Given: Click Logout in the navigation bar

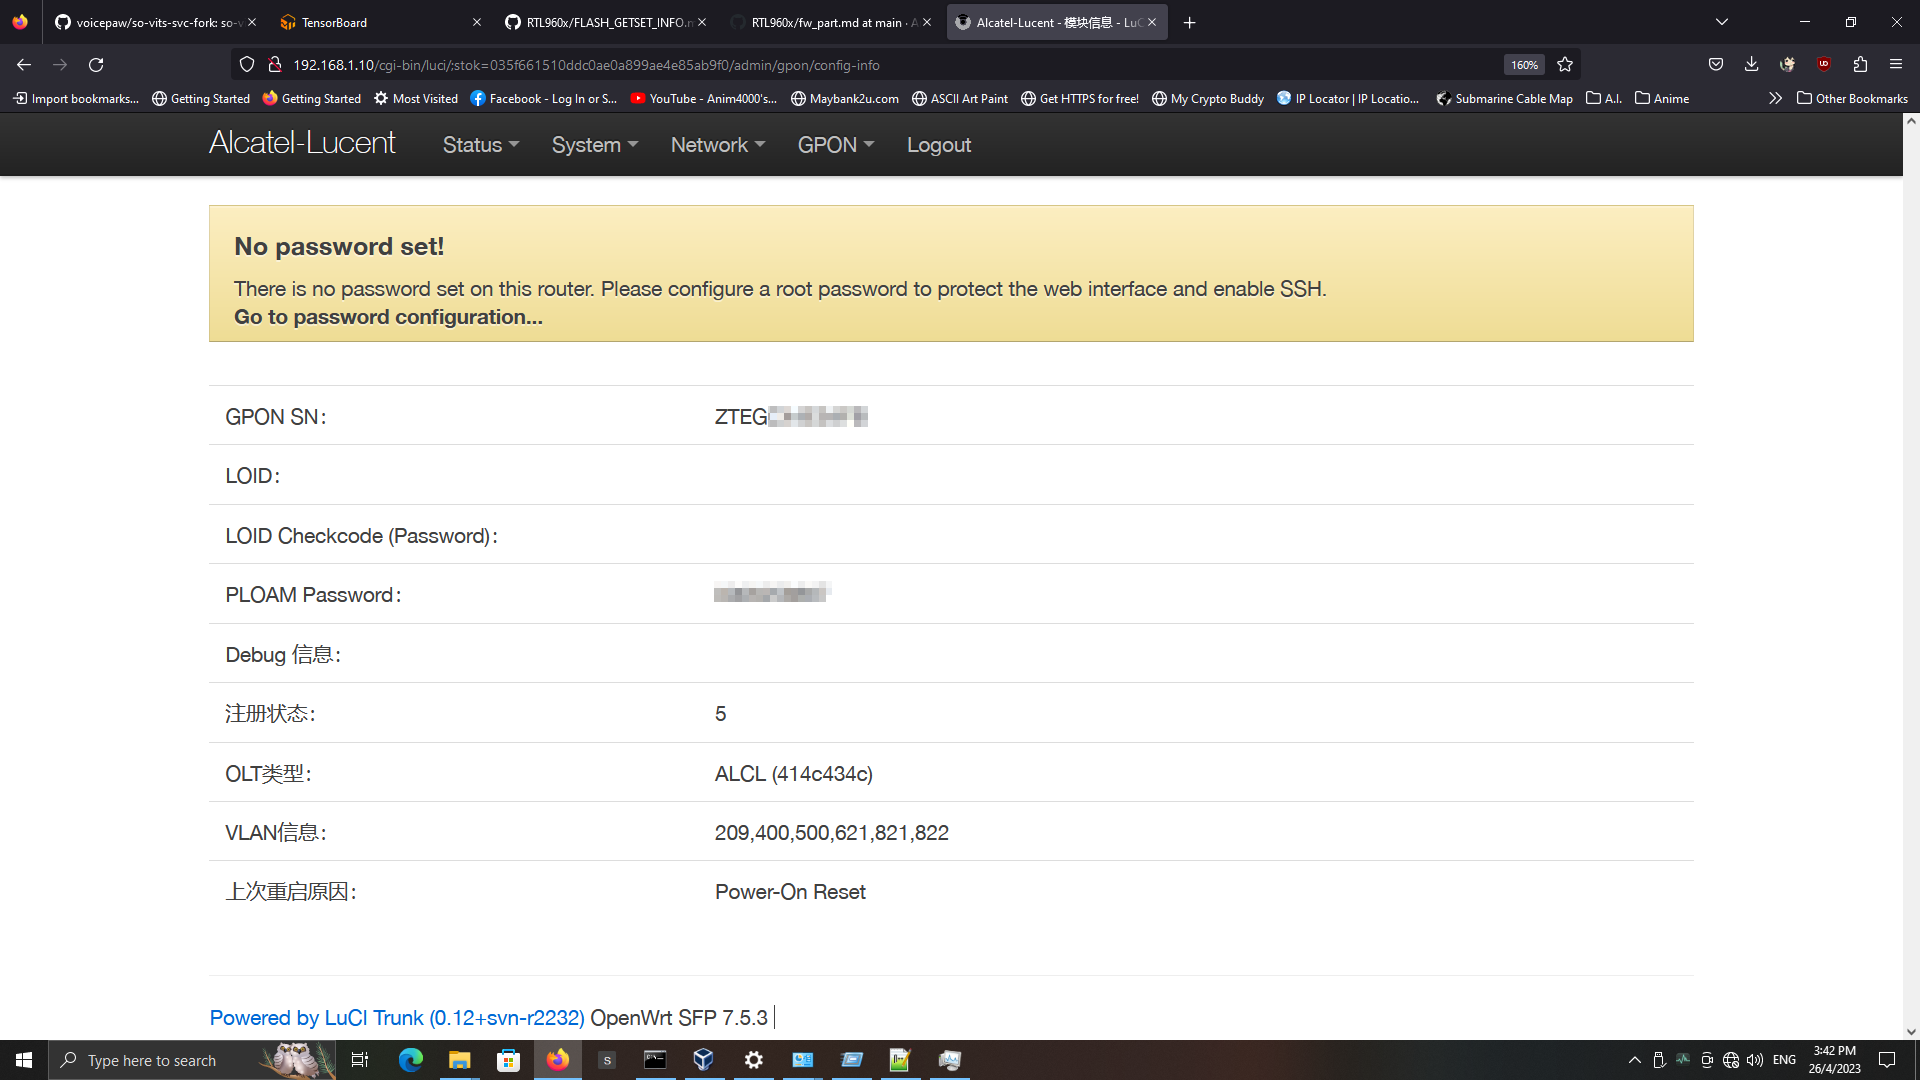Looking at the screenshot, I should pos(939,145).
